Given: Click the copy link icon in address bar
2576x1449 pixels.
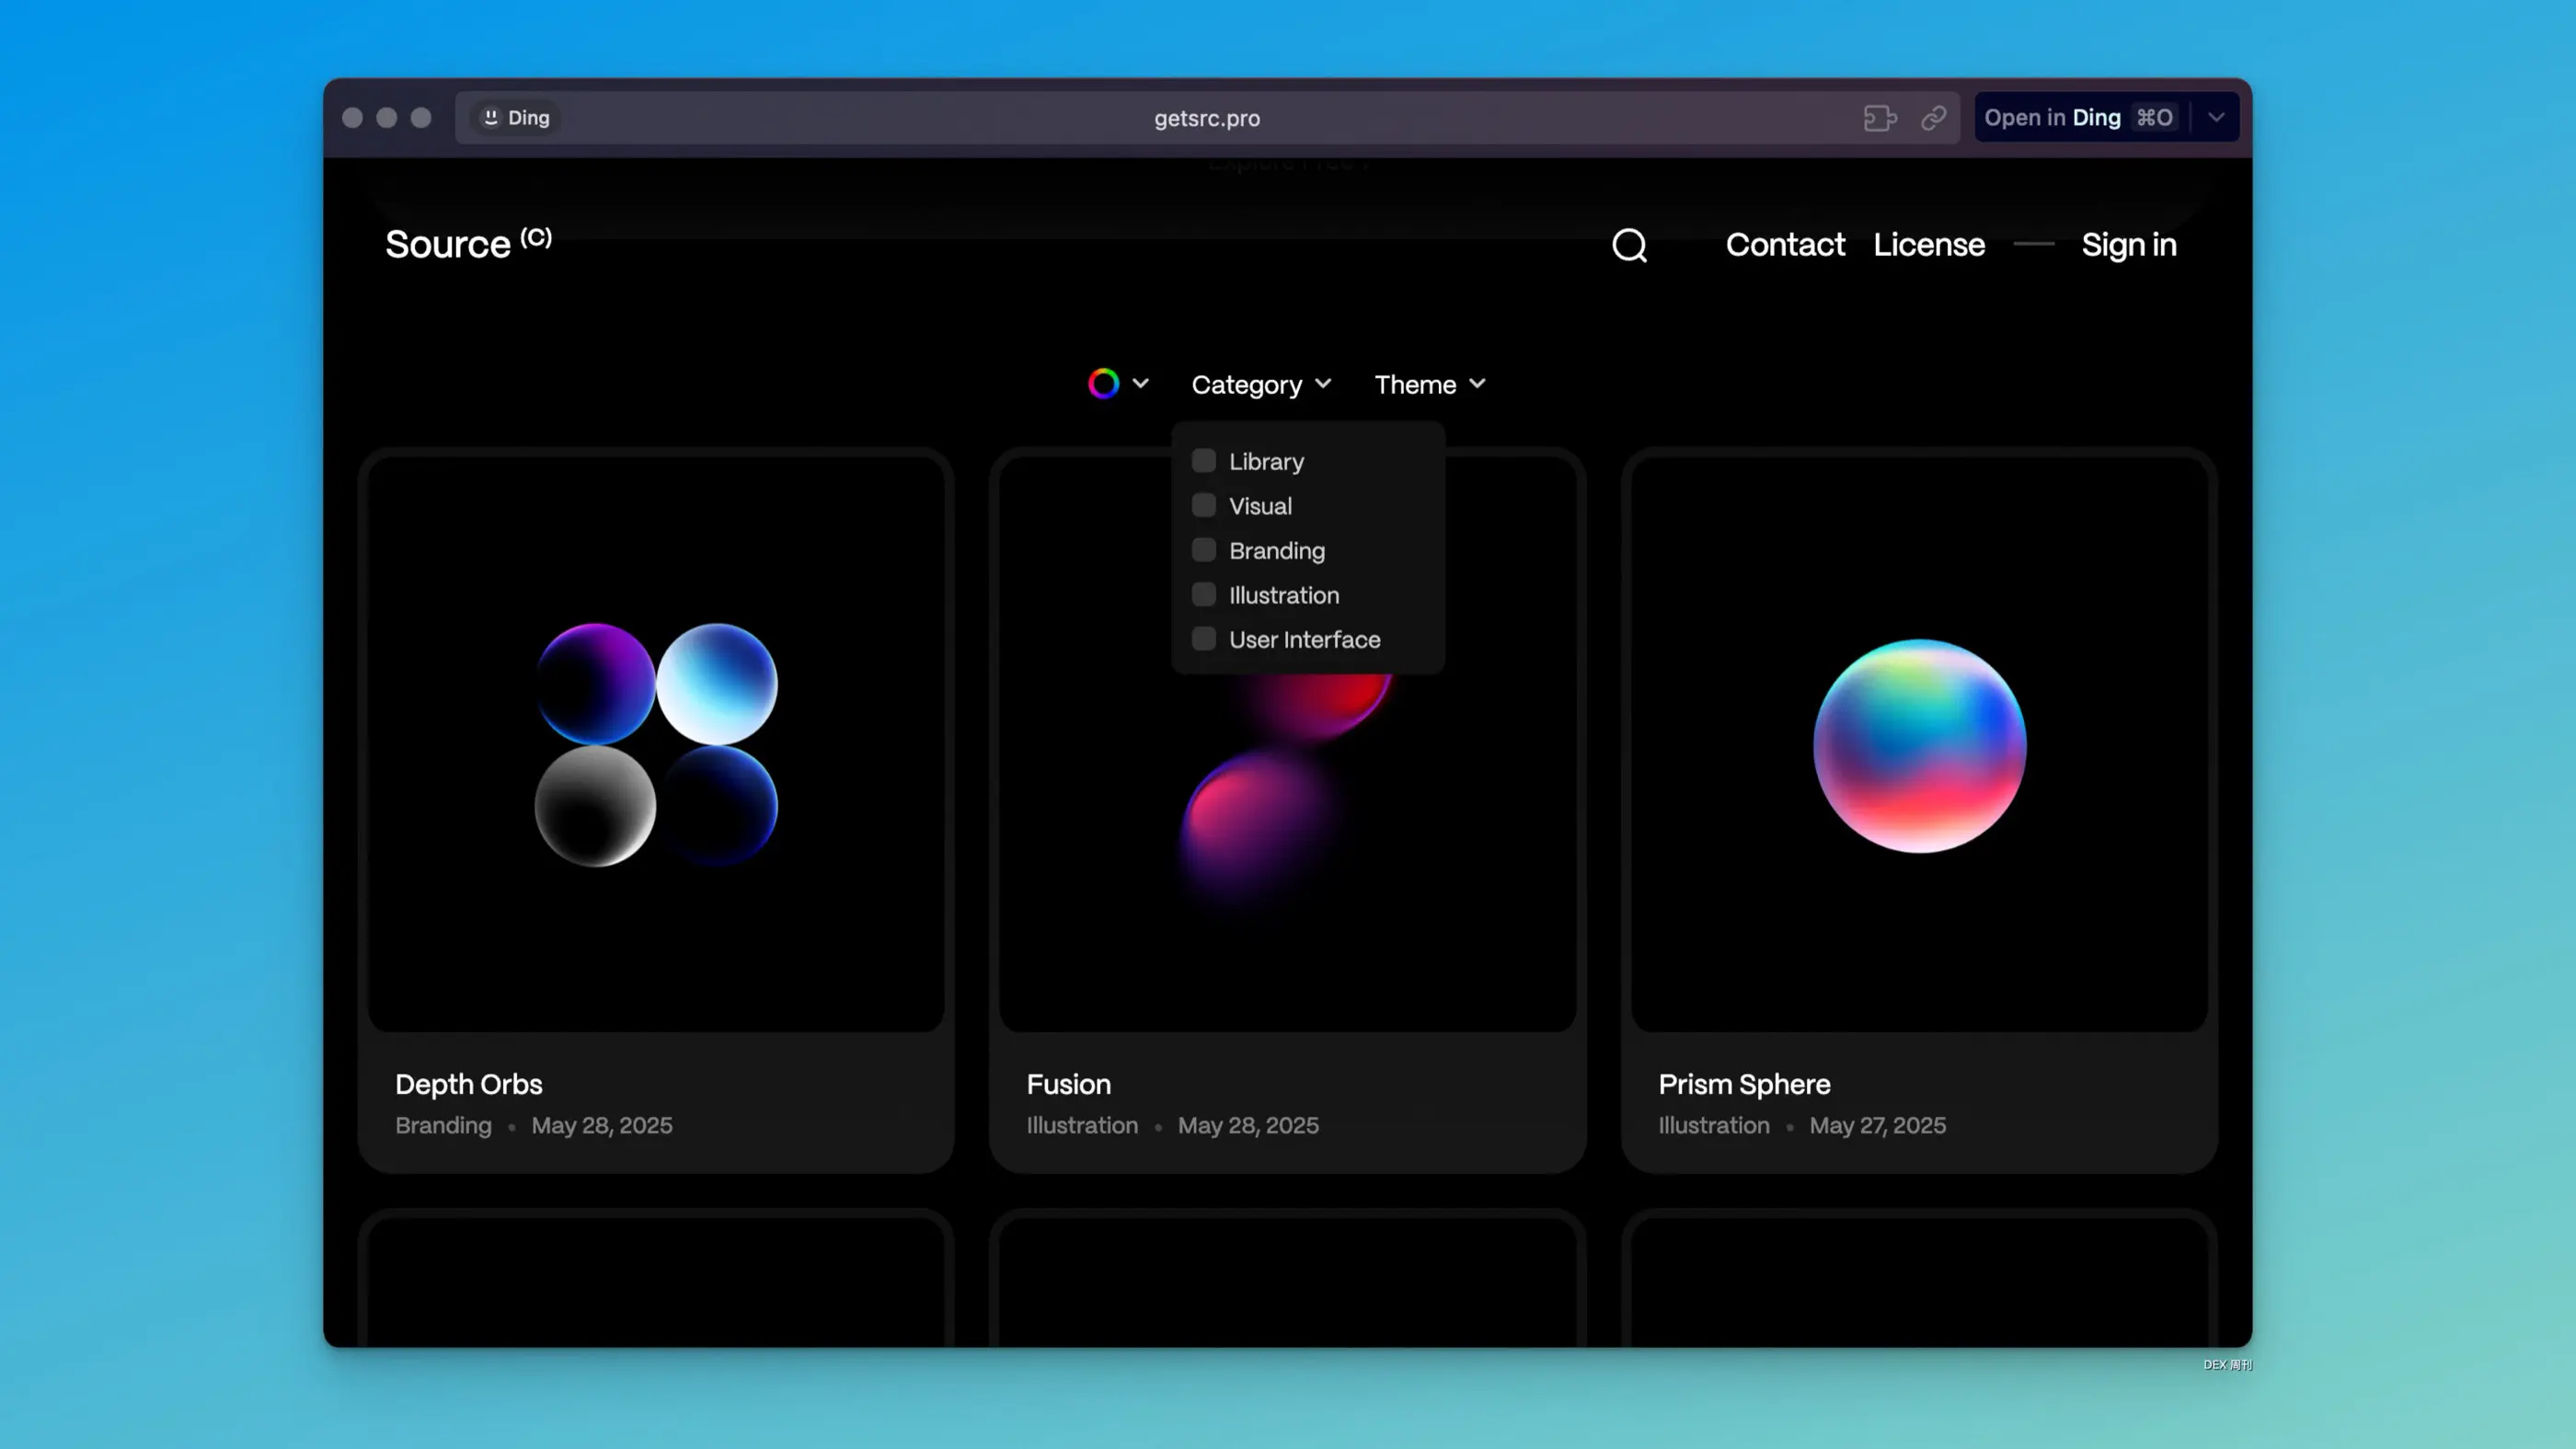Looking at the screenshot, I should (x=1933, y=118).
